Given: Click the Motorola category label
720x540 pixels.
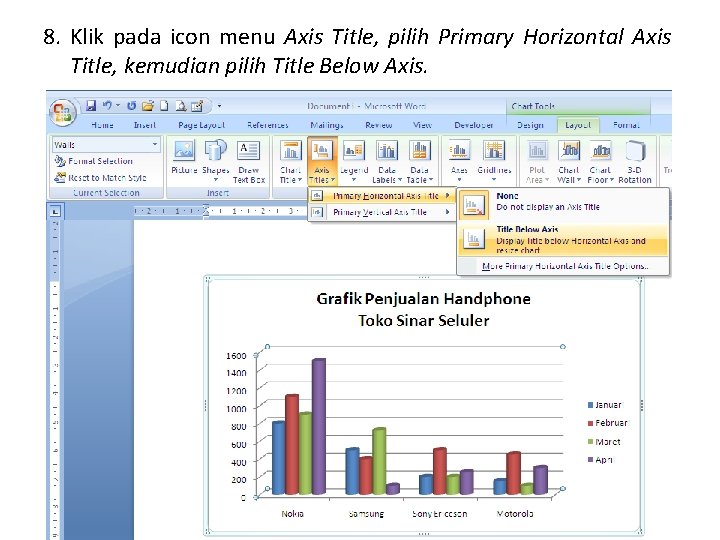Looking at the screenshot, I should point(515,514).
